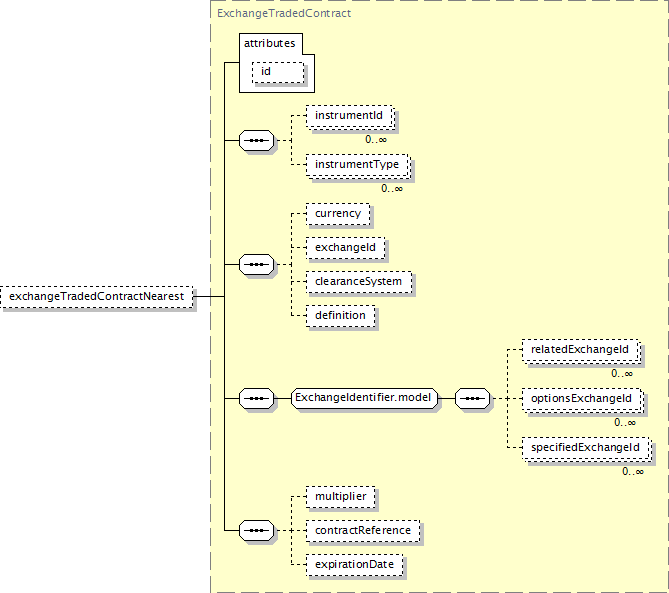Select the exchangeTradedContractNearest root element
Image resolution: width=669 pixels, height=593 pixels.
98,296
